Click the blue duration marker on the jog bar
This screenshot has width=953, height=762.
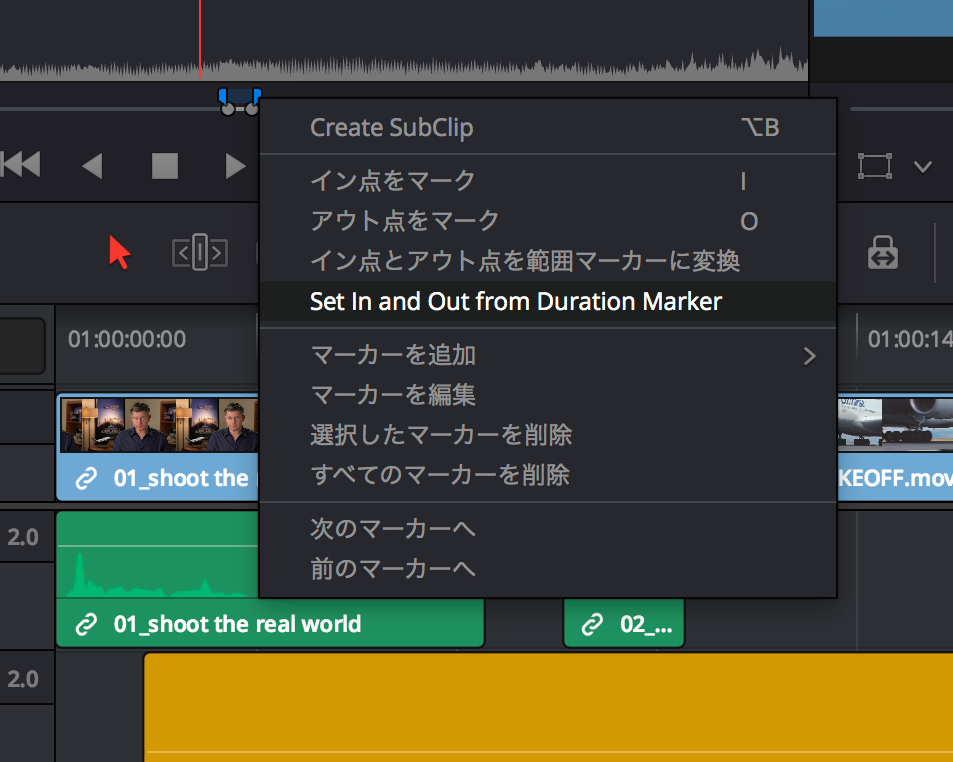click(239, 99)
